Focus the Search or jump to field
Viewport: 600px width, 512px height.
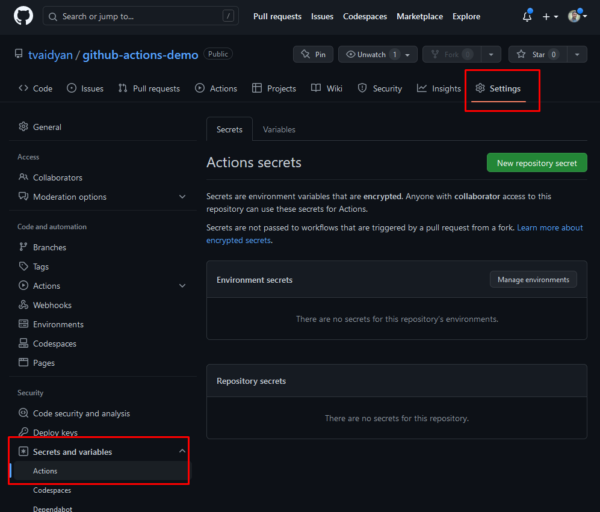point(140,16)
